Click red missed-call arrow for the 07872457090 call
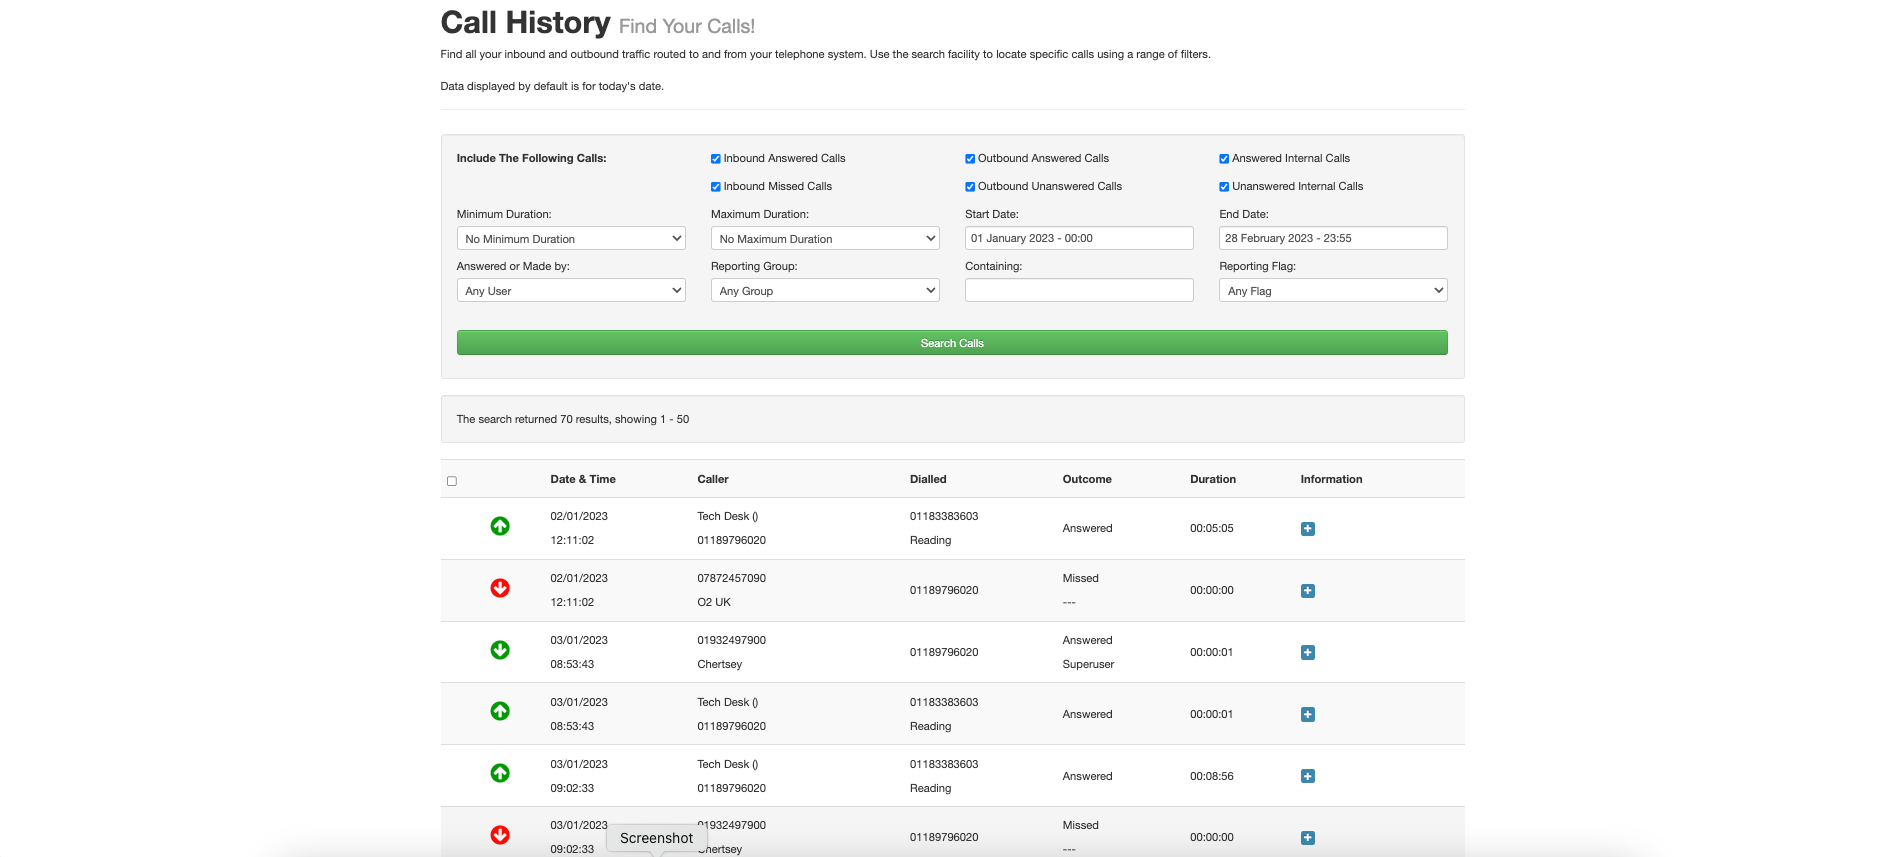The width and height of the screenshot is (1901, 857). coord(500,588)
